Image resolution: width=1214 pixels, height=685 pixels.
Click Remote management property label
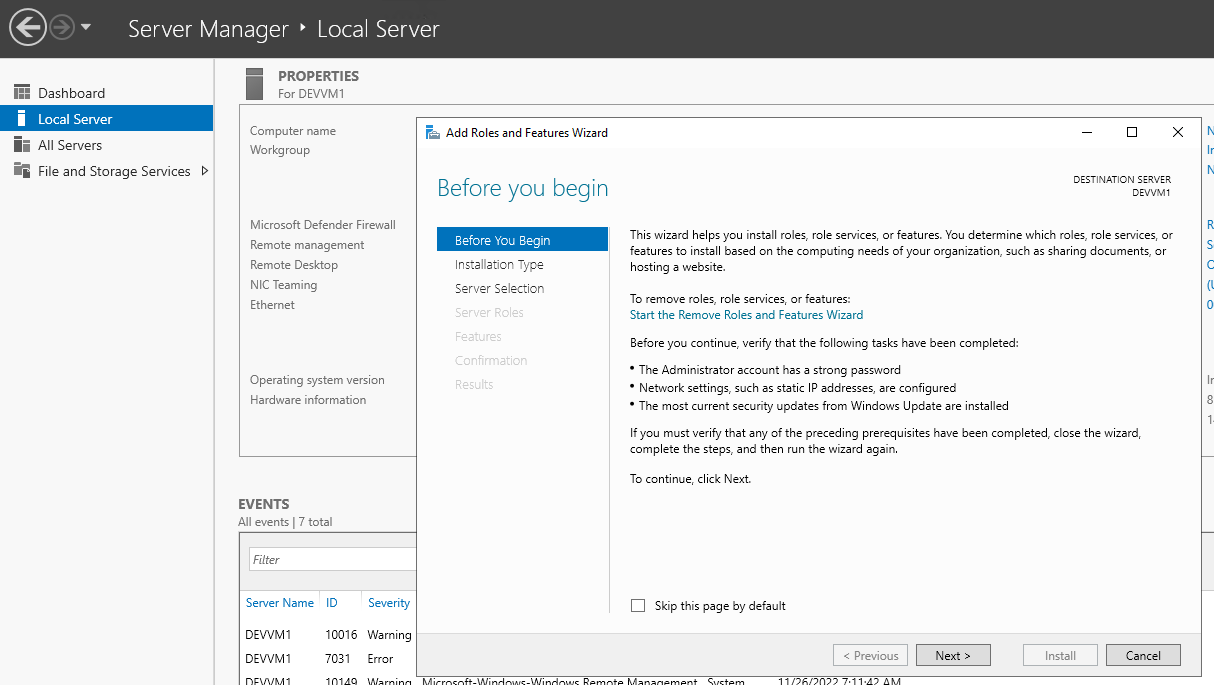(x=307, y=245)
